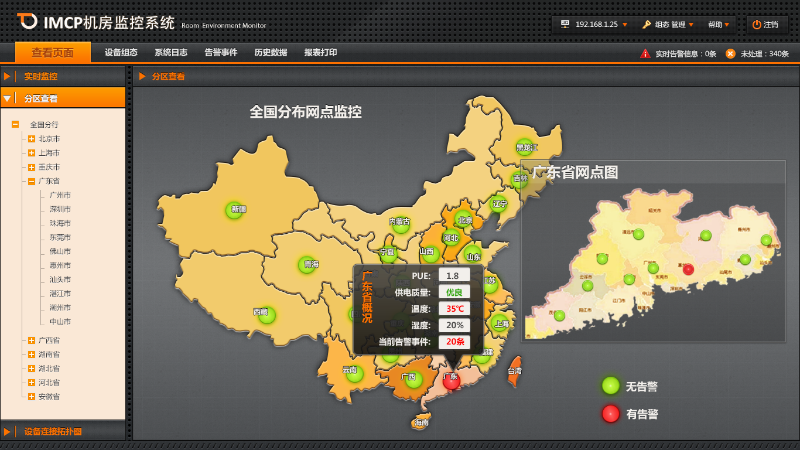Open the 历史数据 menu item

pyautogui.click(x=270, y=53)
